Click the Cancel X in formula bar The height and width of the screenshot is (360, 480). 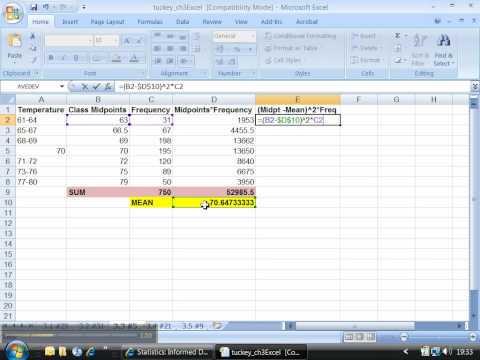[85, 87]
